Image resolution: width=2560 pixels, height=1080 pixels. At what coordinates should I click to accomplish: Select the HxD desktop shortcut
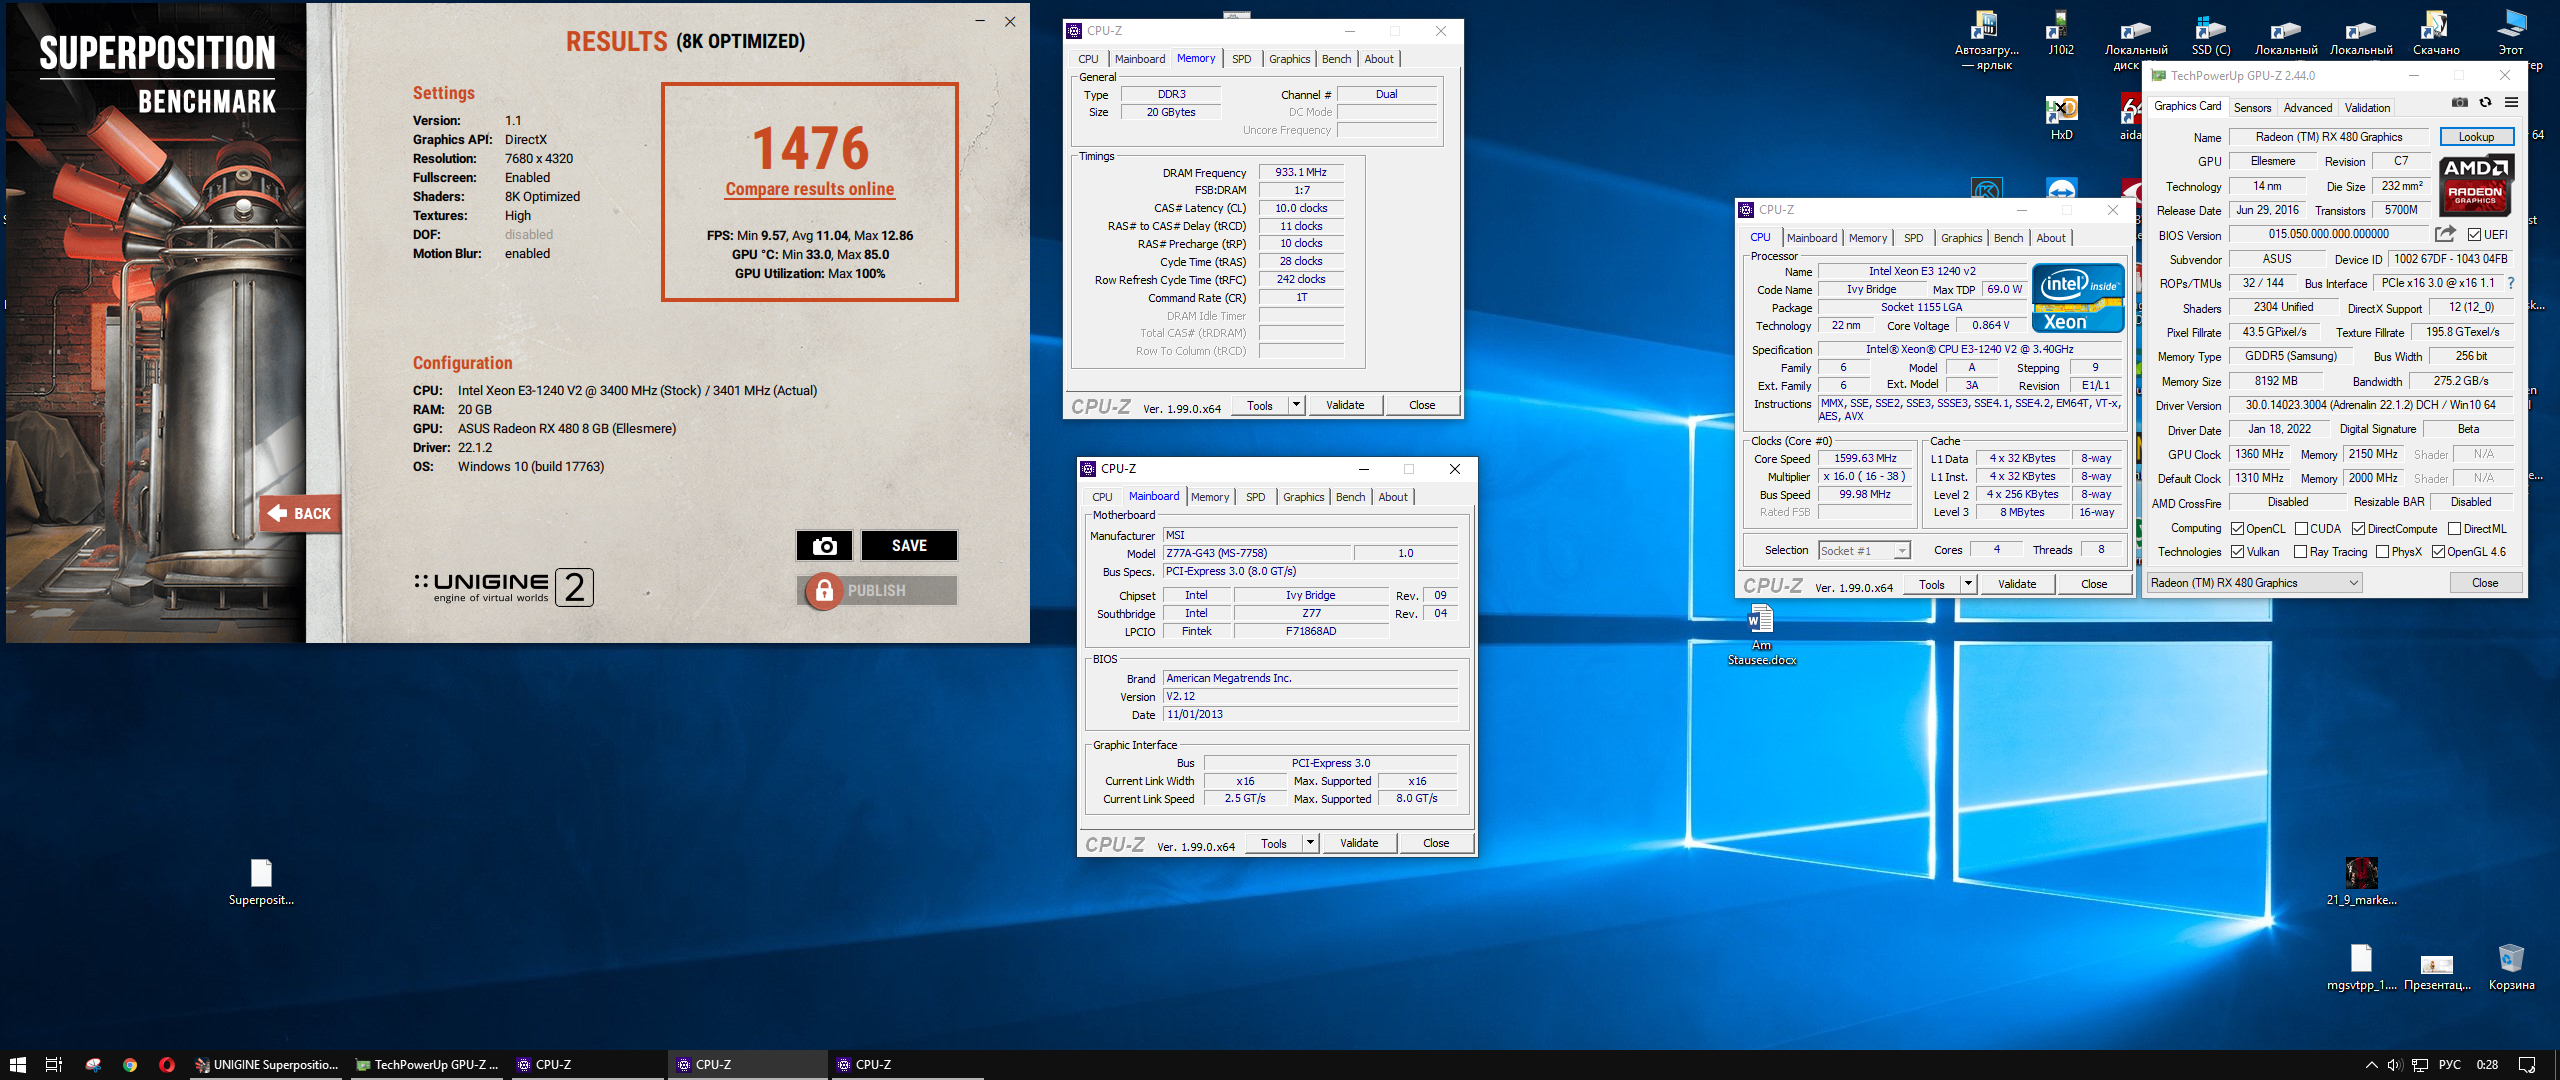click(2061, 117)
